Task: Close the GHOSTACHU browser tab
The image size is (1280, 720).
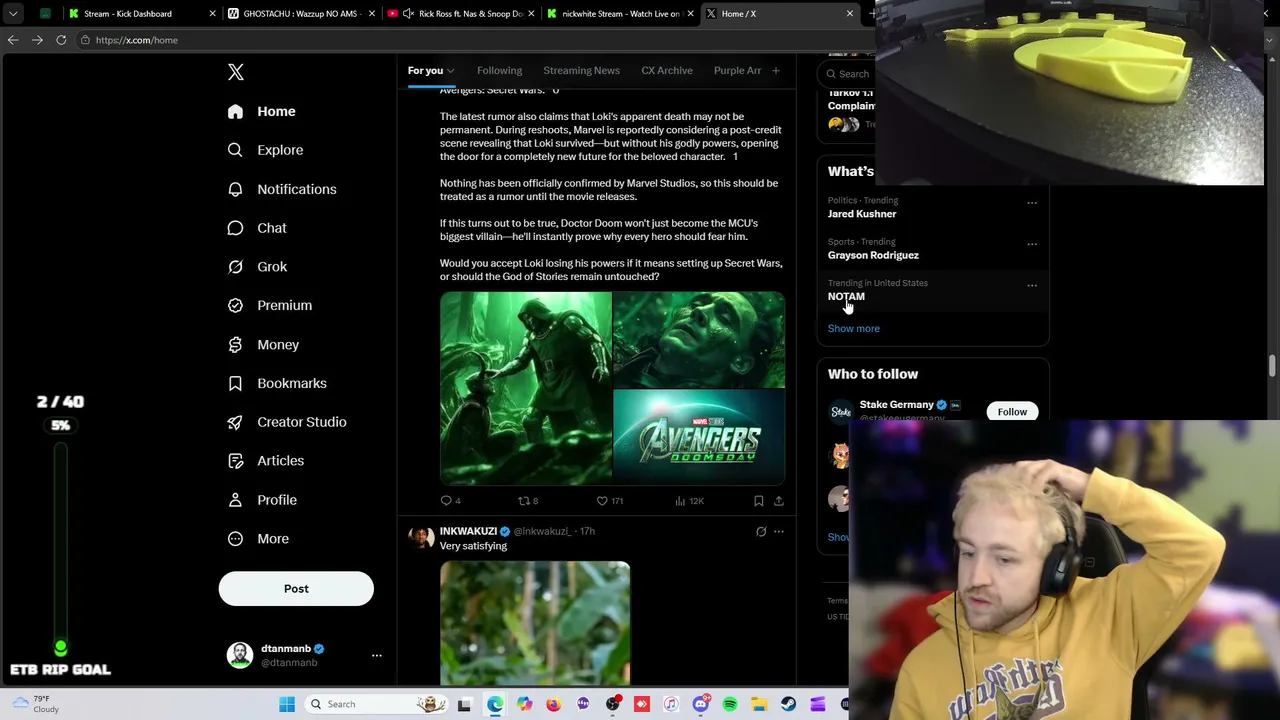Action: pos(372,14)
